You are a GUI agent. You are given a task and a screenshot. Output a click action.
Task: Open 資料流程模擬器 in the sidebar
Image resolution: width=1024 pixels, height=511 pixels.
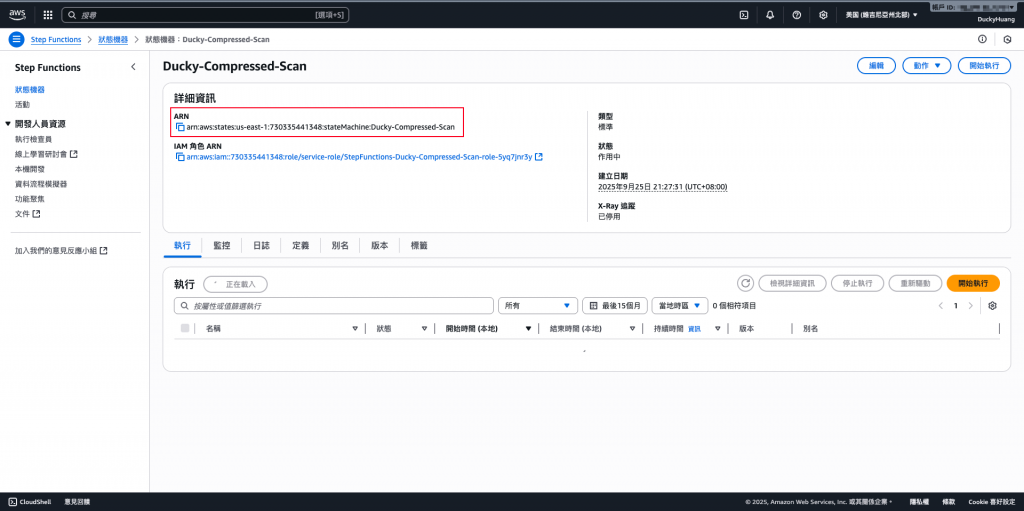tap(41, 184)
